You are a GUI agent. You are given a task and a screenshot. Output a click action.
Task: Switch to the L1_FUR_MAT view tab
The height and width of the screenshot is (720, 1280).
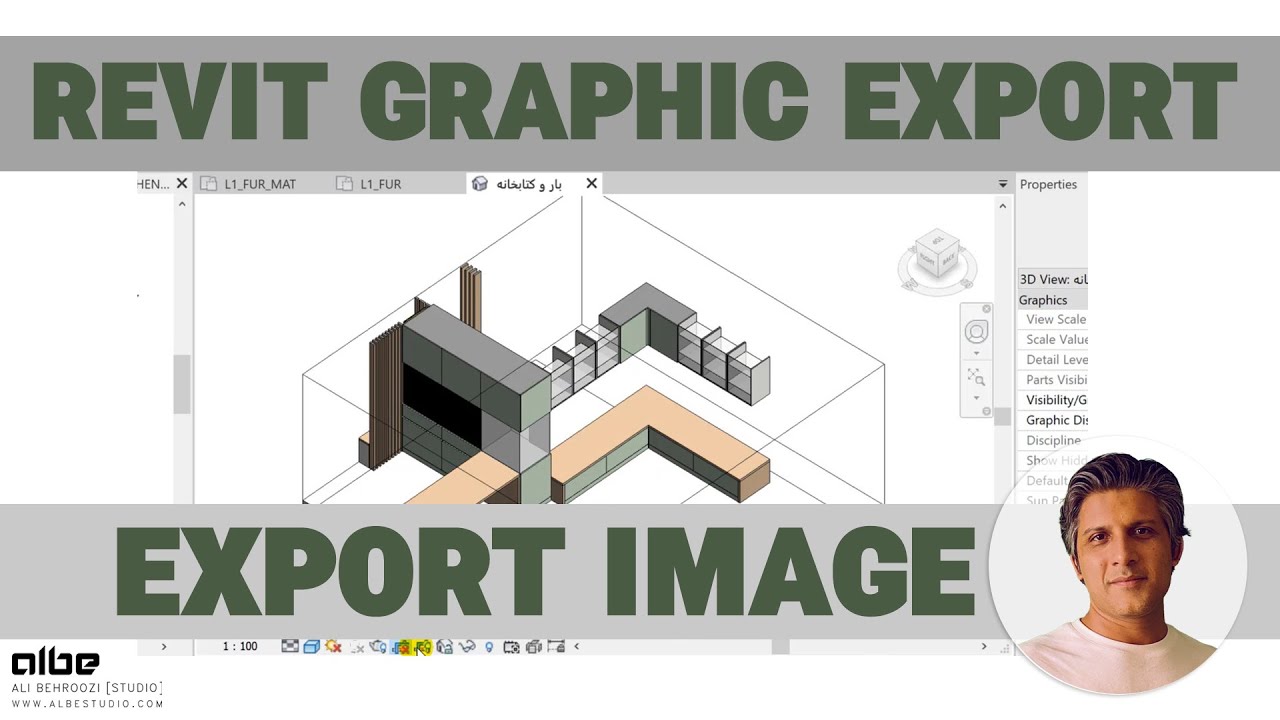tap(260, 184)
